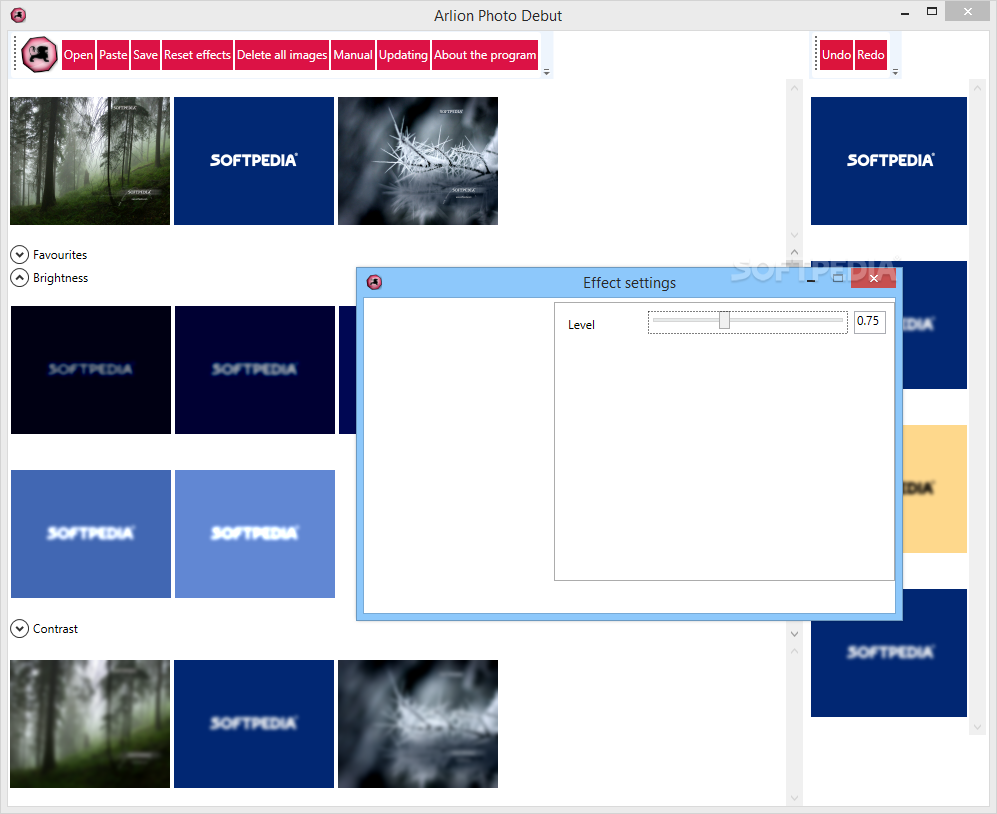Open Undo/Redo toolbar overflow arrow
The image size is (997, 814).
[895, 72]
